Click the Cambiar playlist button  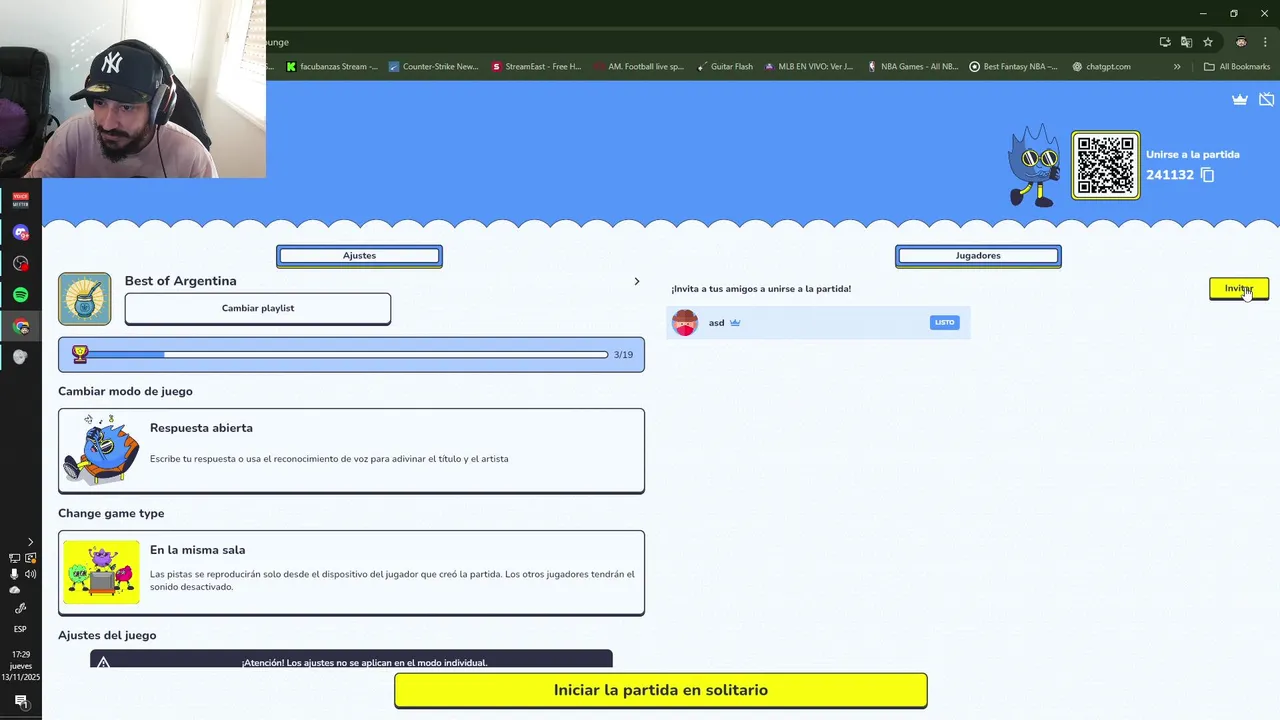[x=258, y=308]
